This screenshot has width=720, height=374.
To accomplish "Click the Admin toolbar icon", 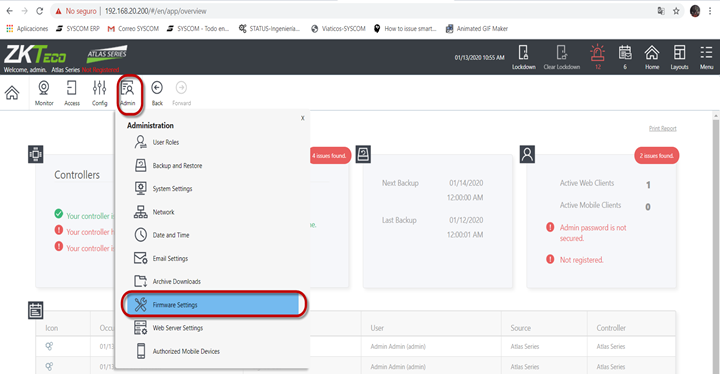I will pos(128,87).
